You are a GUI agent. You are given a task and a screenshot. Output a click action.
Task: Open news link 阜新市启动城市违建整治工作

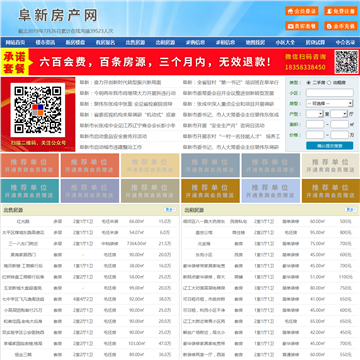click(111, 147)
